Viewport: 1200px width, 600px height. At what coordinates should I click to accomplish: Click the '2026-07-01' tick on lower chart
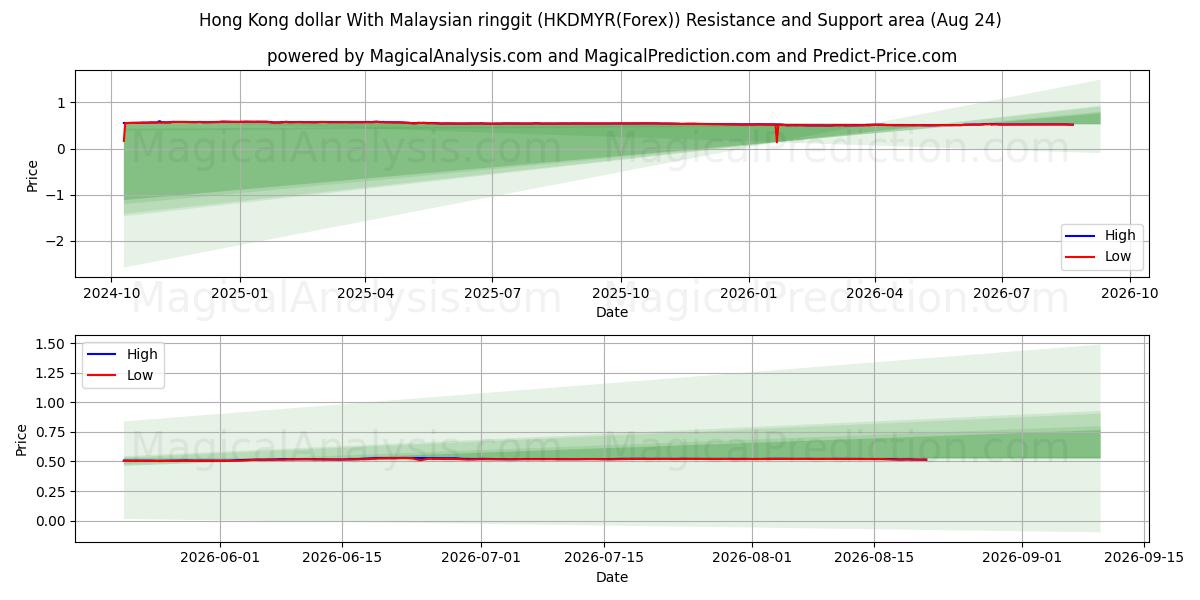[482, 559]
